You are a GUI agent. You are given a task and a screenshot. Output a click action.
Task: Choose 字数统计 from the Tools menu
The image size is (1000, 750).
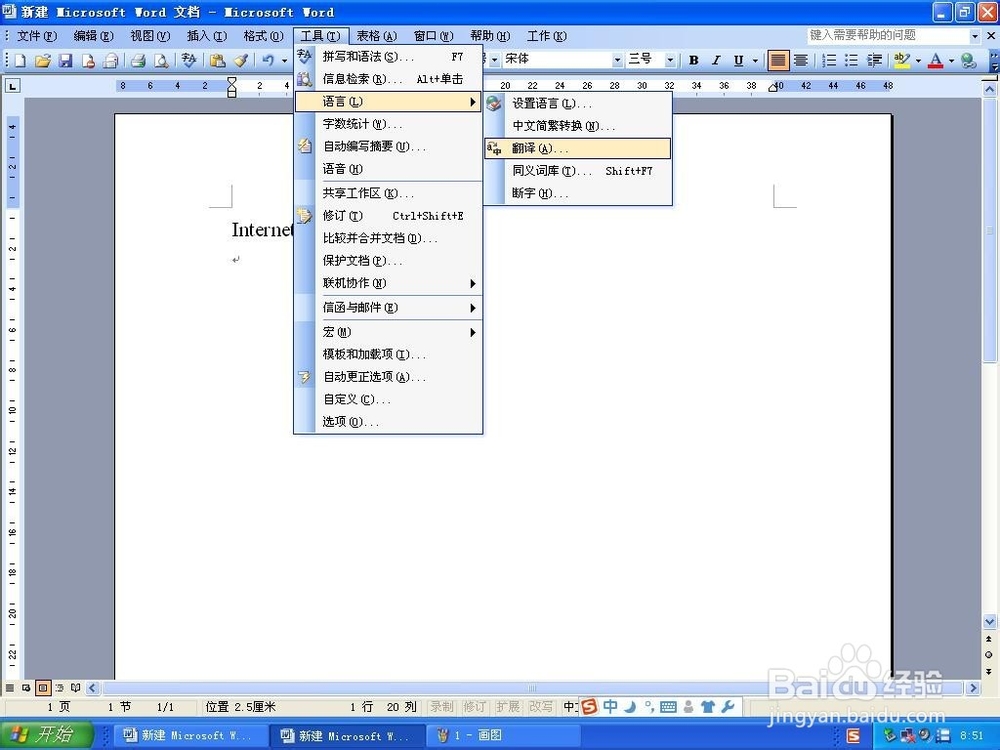(388, 124)
